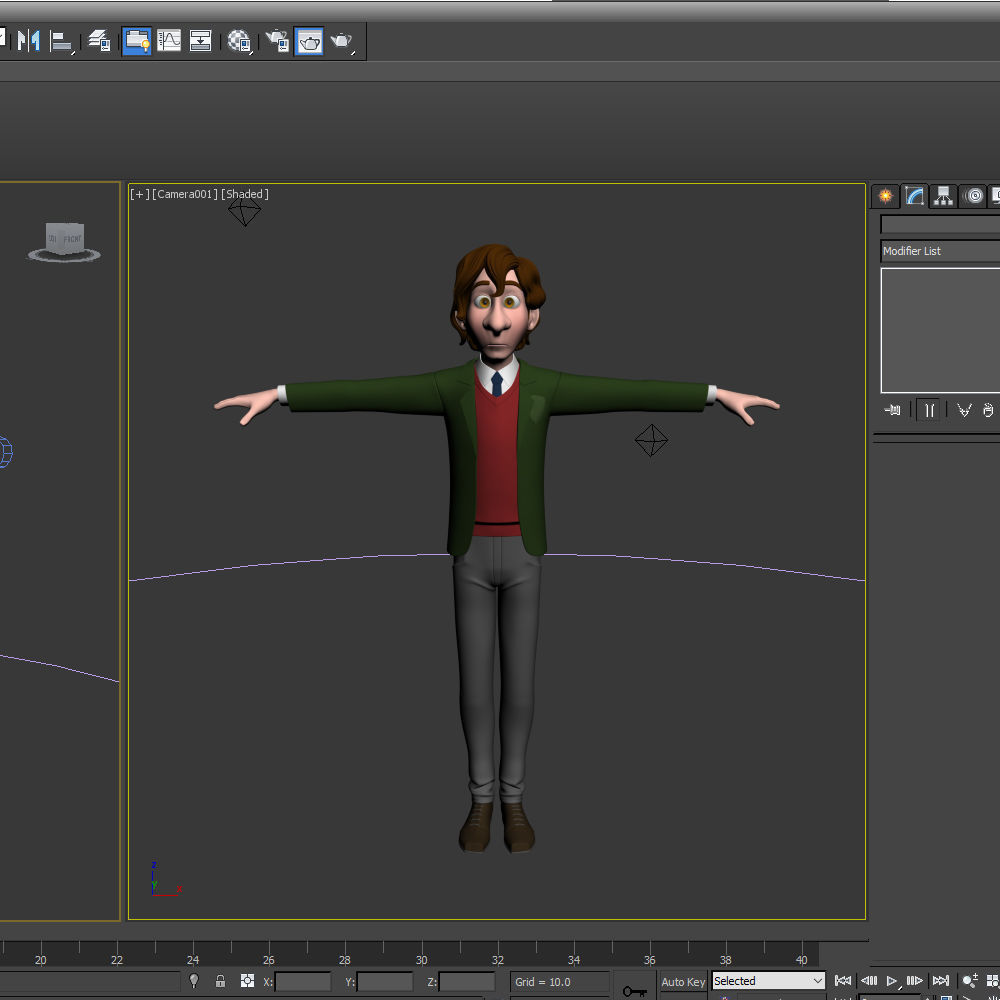Click the Zoom viewport navigation icon

(x=970, y=981)
